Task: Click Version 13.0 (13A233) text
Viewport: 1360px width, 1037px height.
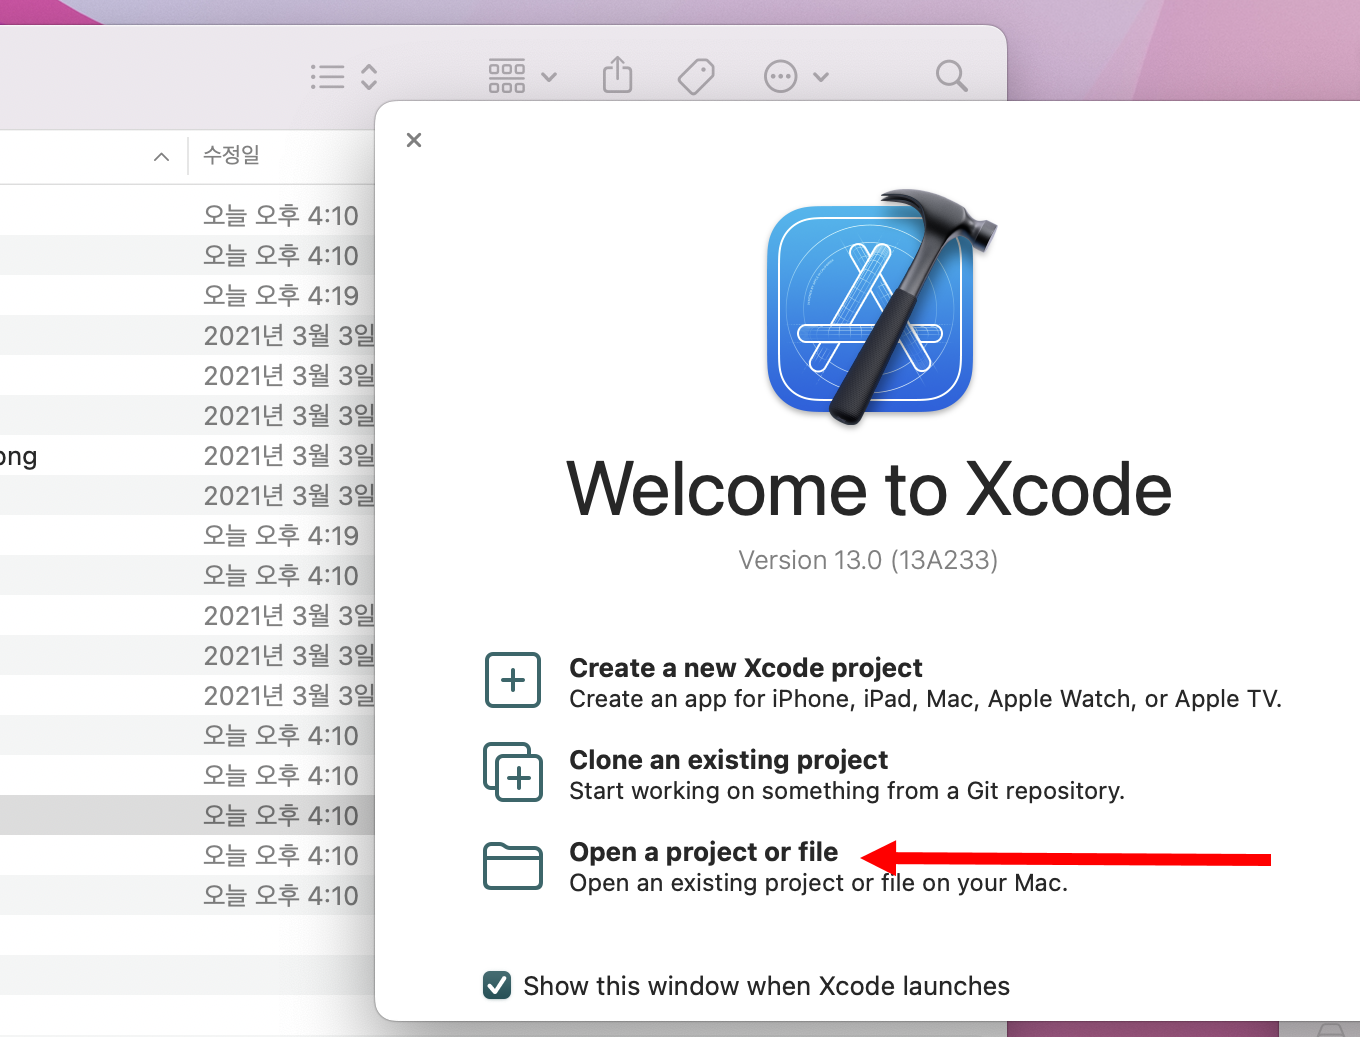Action: click(x=868, y=560)
